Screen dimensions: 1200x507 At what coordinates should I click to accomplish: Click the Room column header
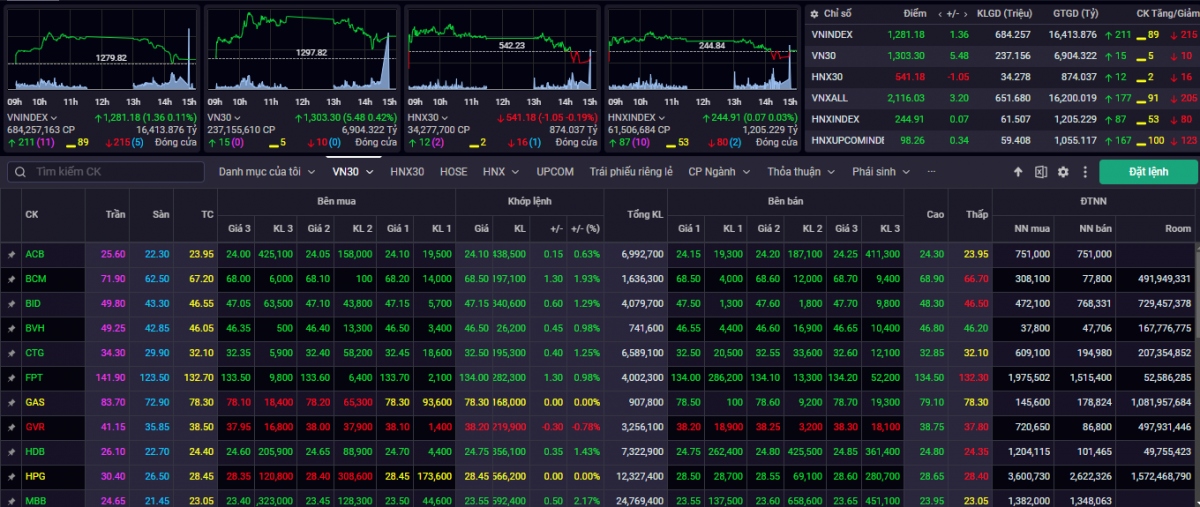point(1179,228)
